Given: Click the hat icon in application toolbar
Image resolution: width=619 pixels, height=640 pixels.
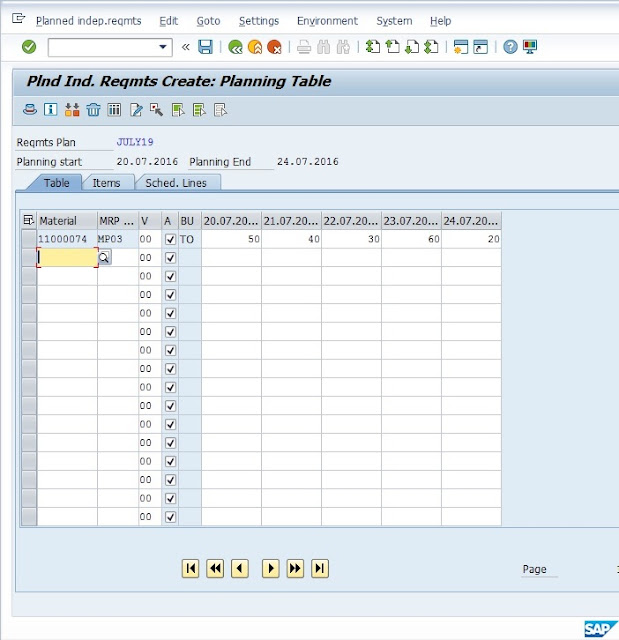Looking at the screenshot, I should click(x=30, y=110).
